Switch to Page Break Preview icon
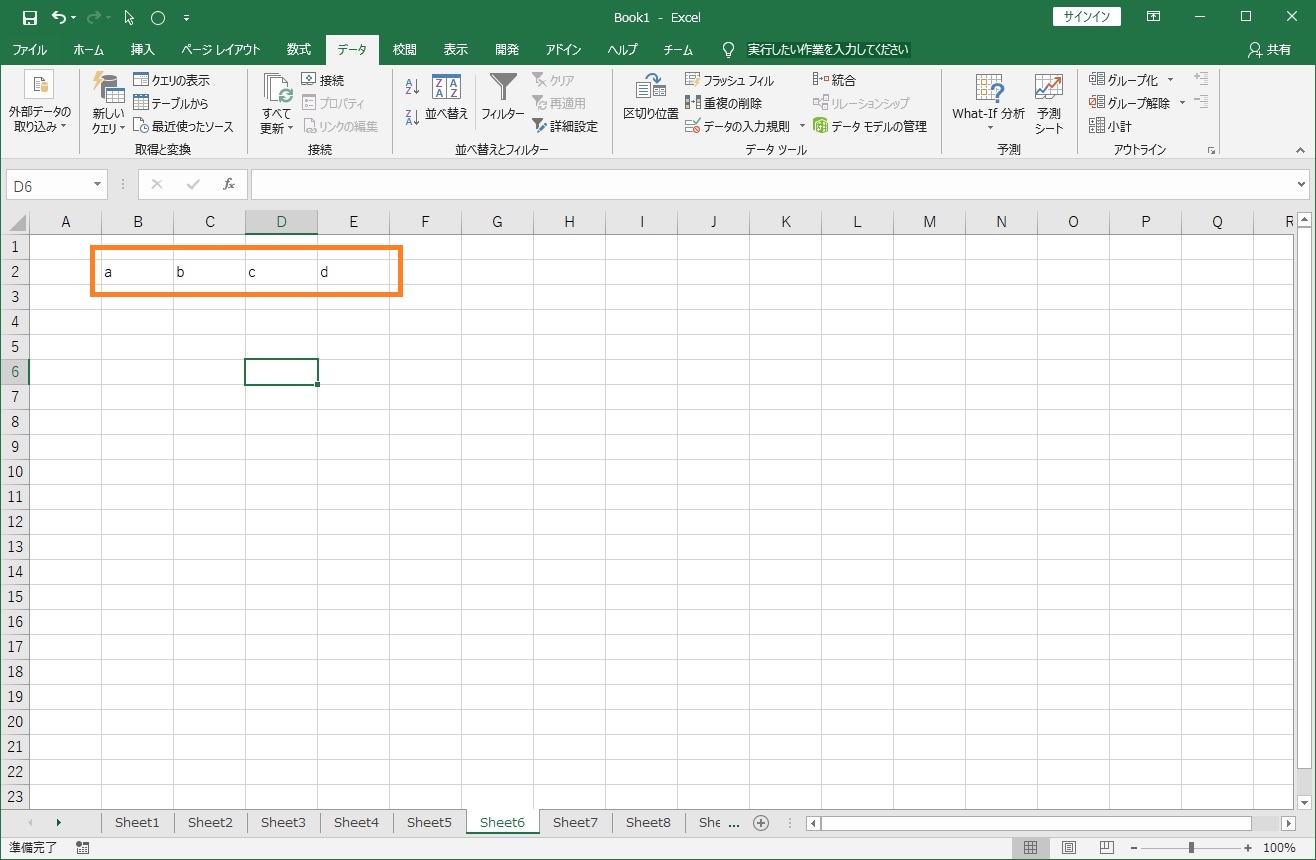 coord(1106,848)
